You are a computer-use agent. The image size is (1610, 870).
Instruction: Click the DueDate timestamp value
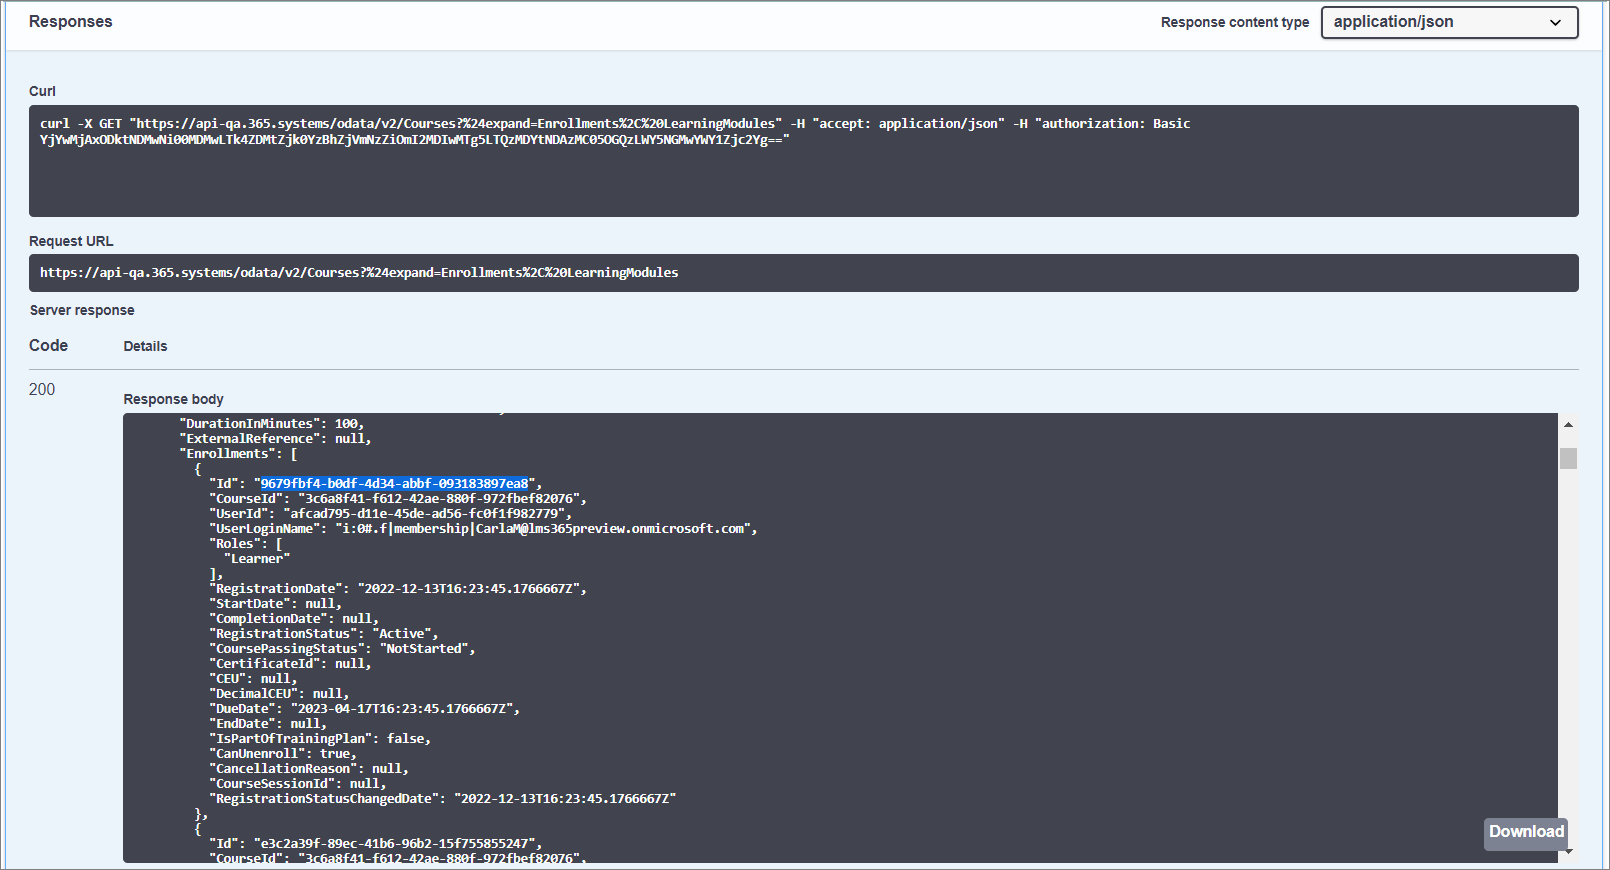point(404,709)
